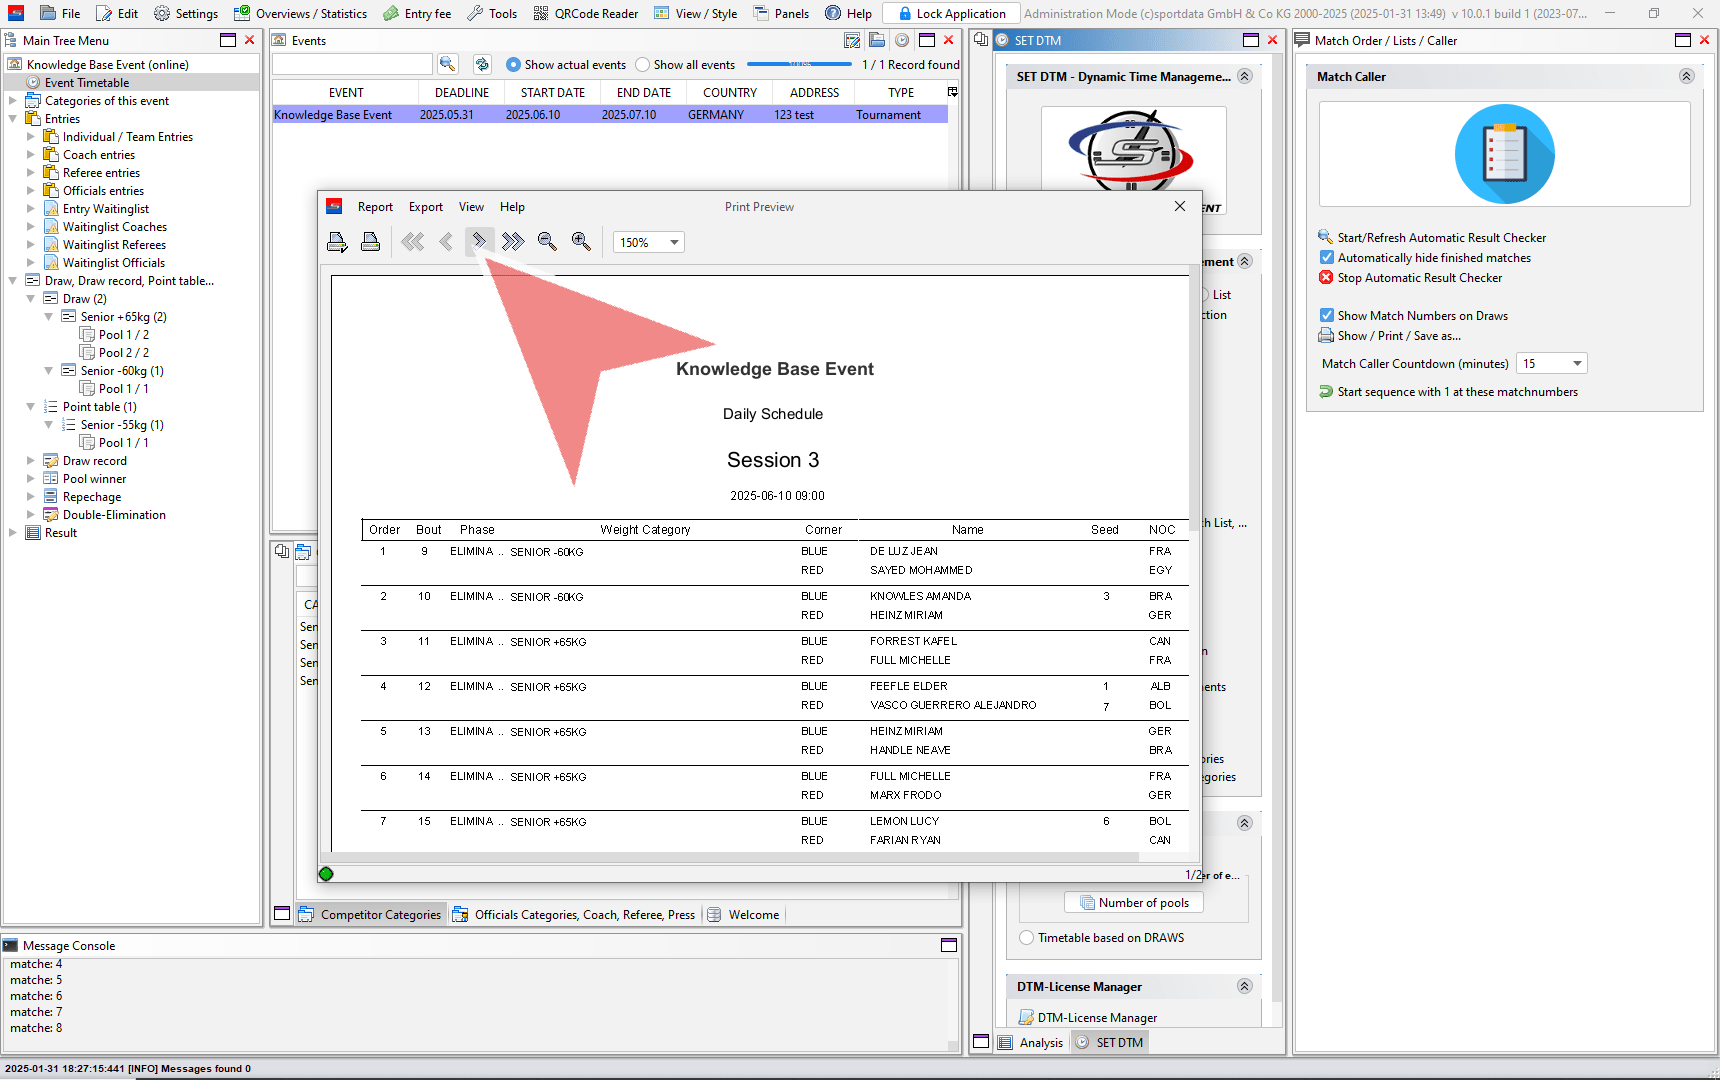Open the 150% zoom level dropdown

click(674, 243)
